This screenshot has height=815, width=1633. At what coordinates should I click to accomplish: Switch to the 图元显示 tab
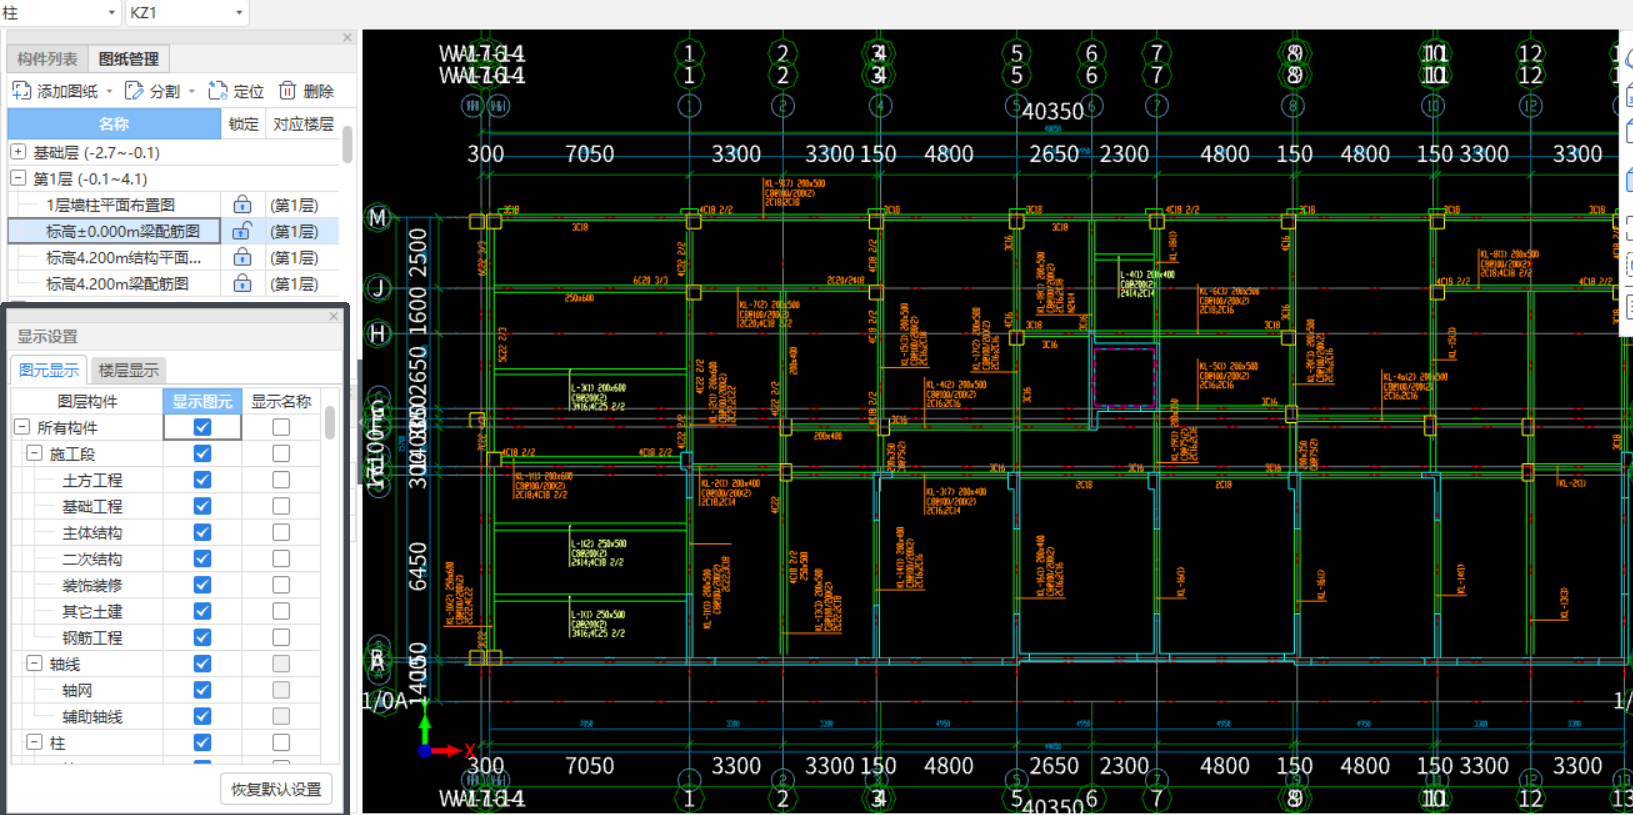click(x=49, y=370)
